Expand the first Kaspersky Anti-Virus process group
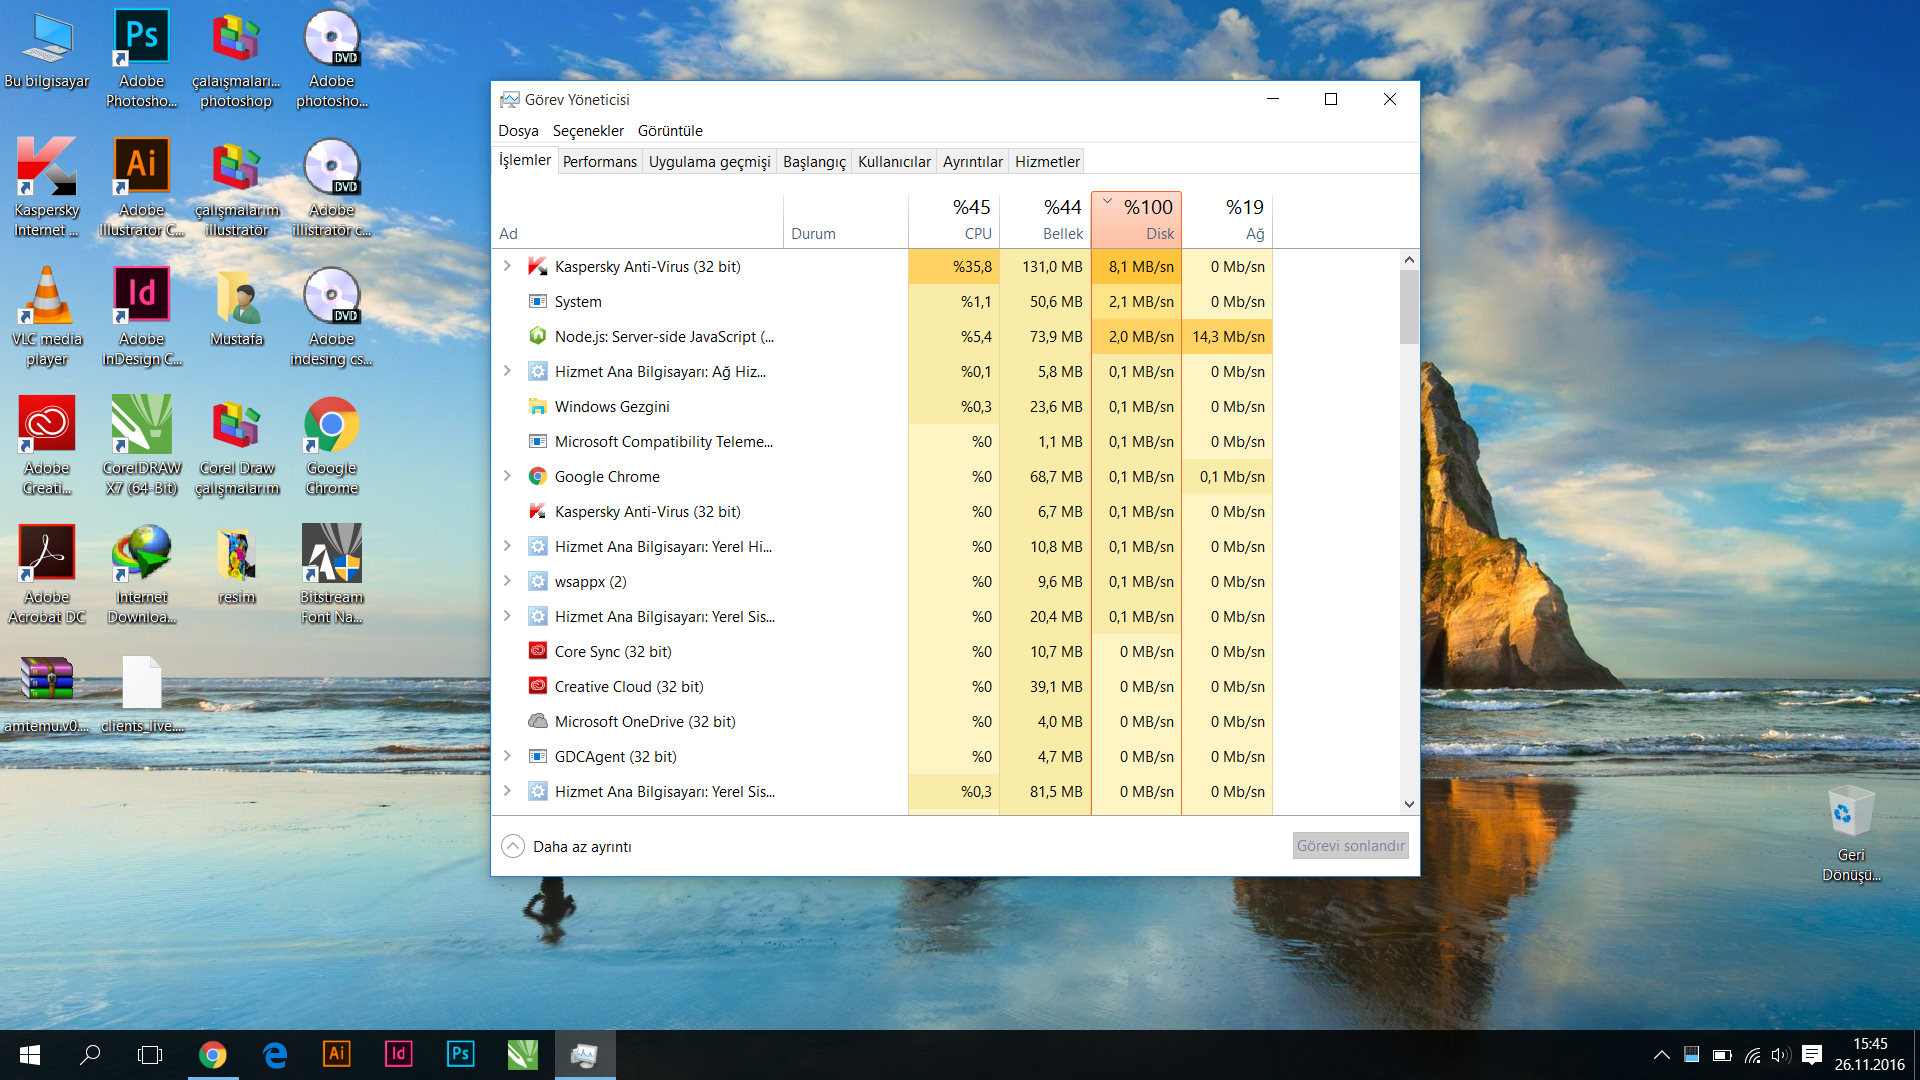 [507, 266]
